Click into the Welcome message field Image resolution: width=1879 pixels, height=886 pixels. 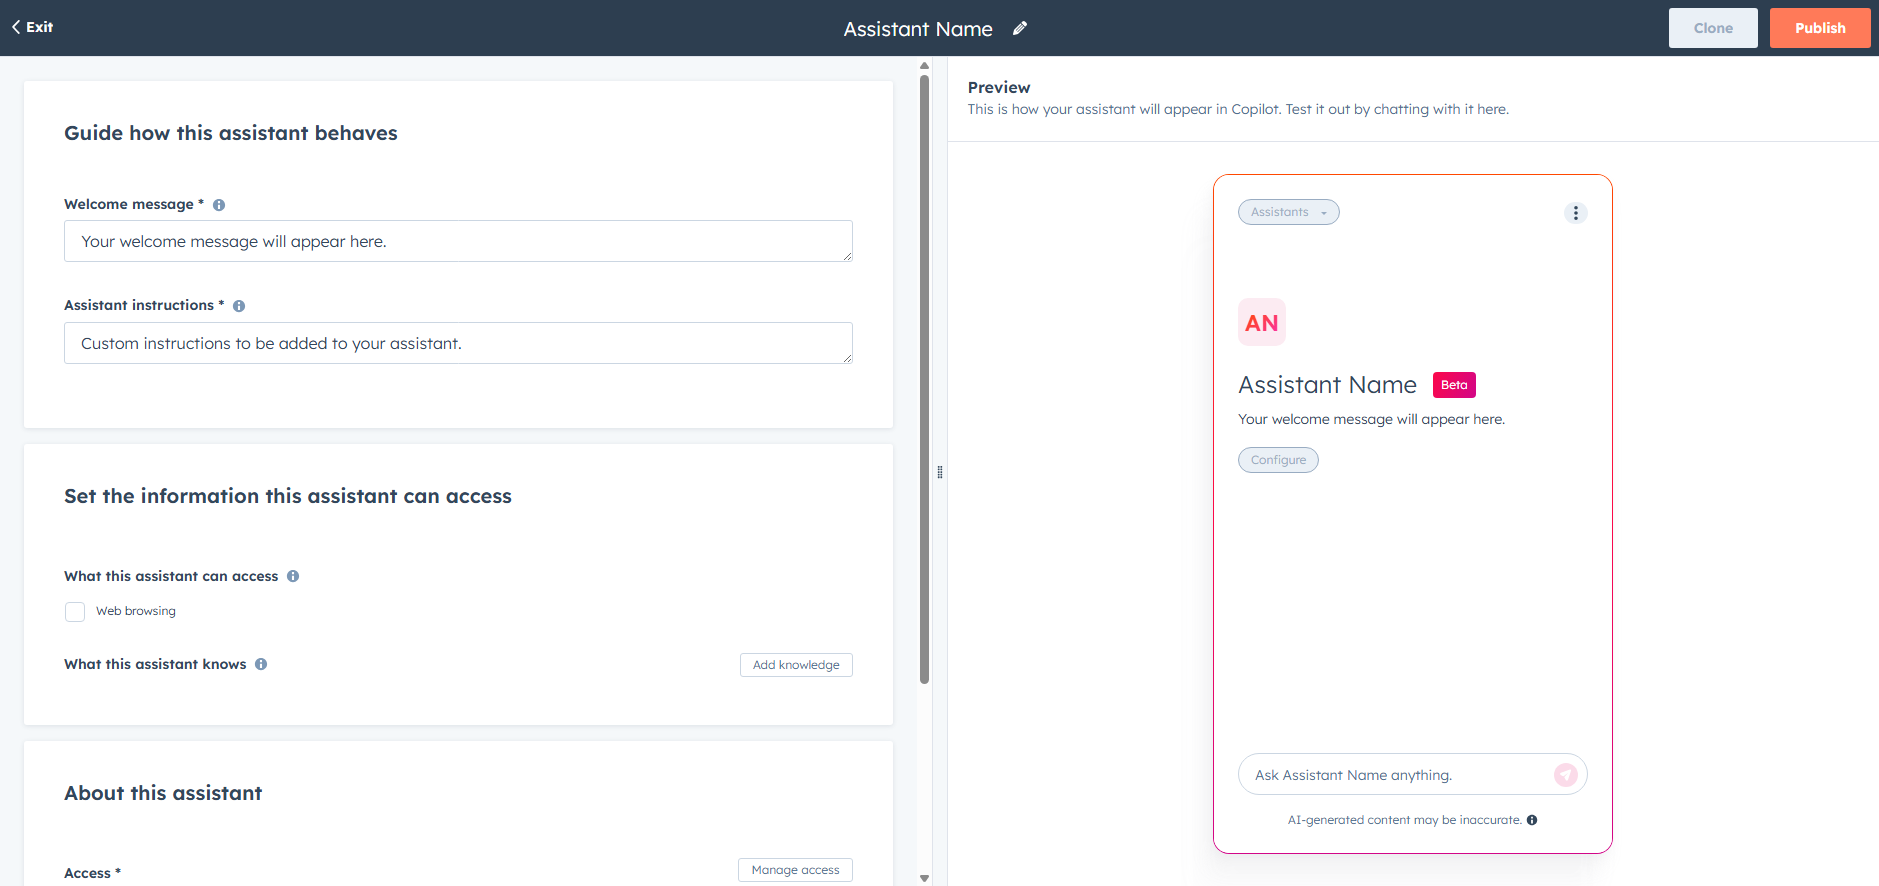pos(458,241)
